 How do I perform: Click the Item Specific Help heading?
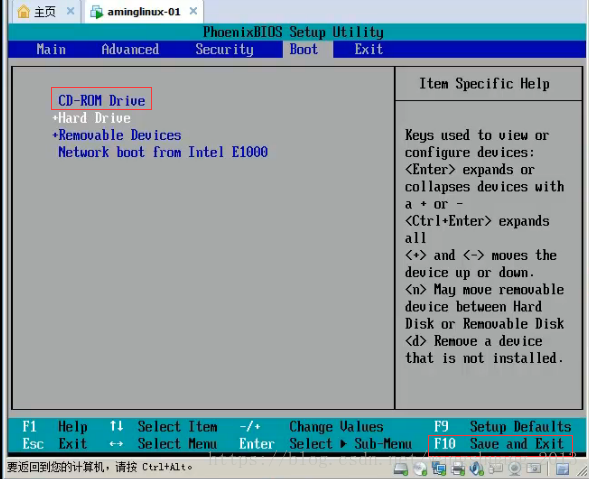coord(485,83)
